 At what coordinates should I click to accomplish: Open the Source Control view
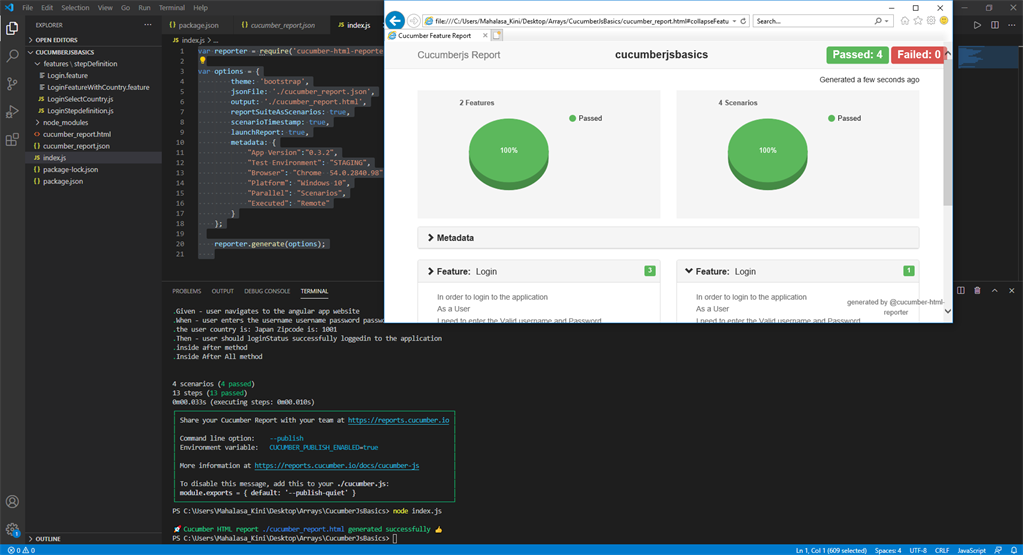12,84
